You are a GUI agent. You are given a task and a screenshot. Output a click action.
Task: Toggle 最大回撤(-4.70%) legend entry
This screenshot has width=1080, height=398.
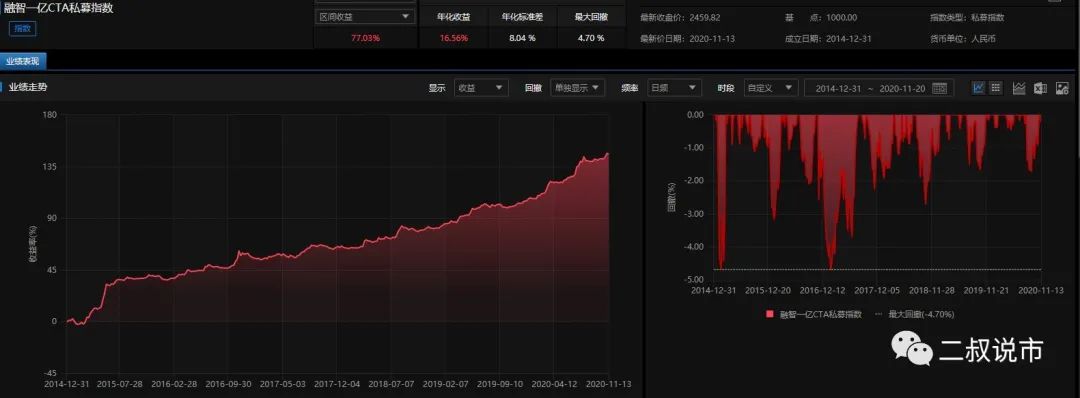(x=914, y=314)
